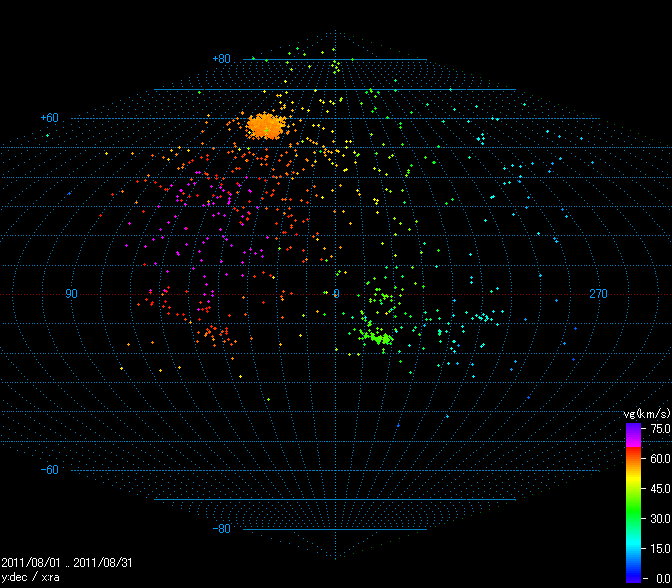Screen dimensions: 672x588
Task: Click the vg(km/s) legend title
Action: [x=647, y=414]
